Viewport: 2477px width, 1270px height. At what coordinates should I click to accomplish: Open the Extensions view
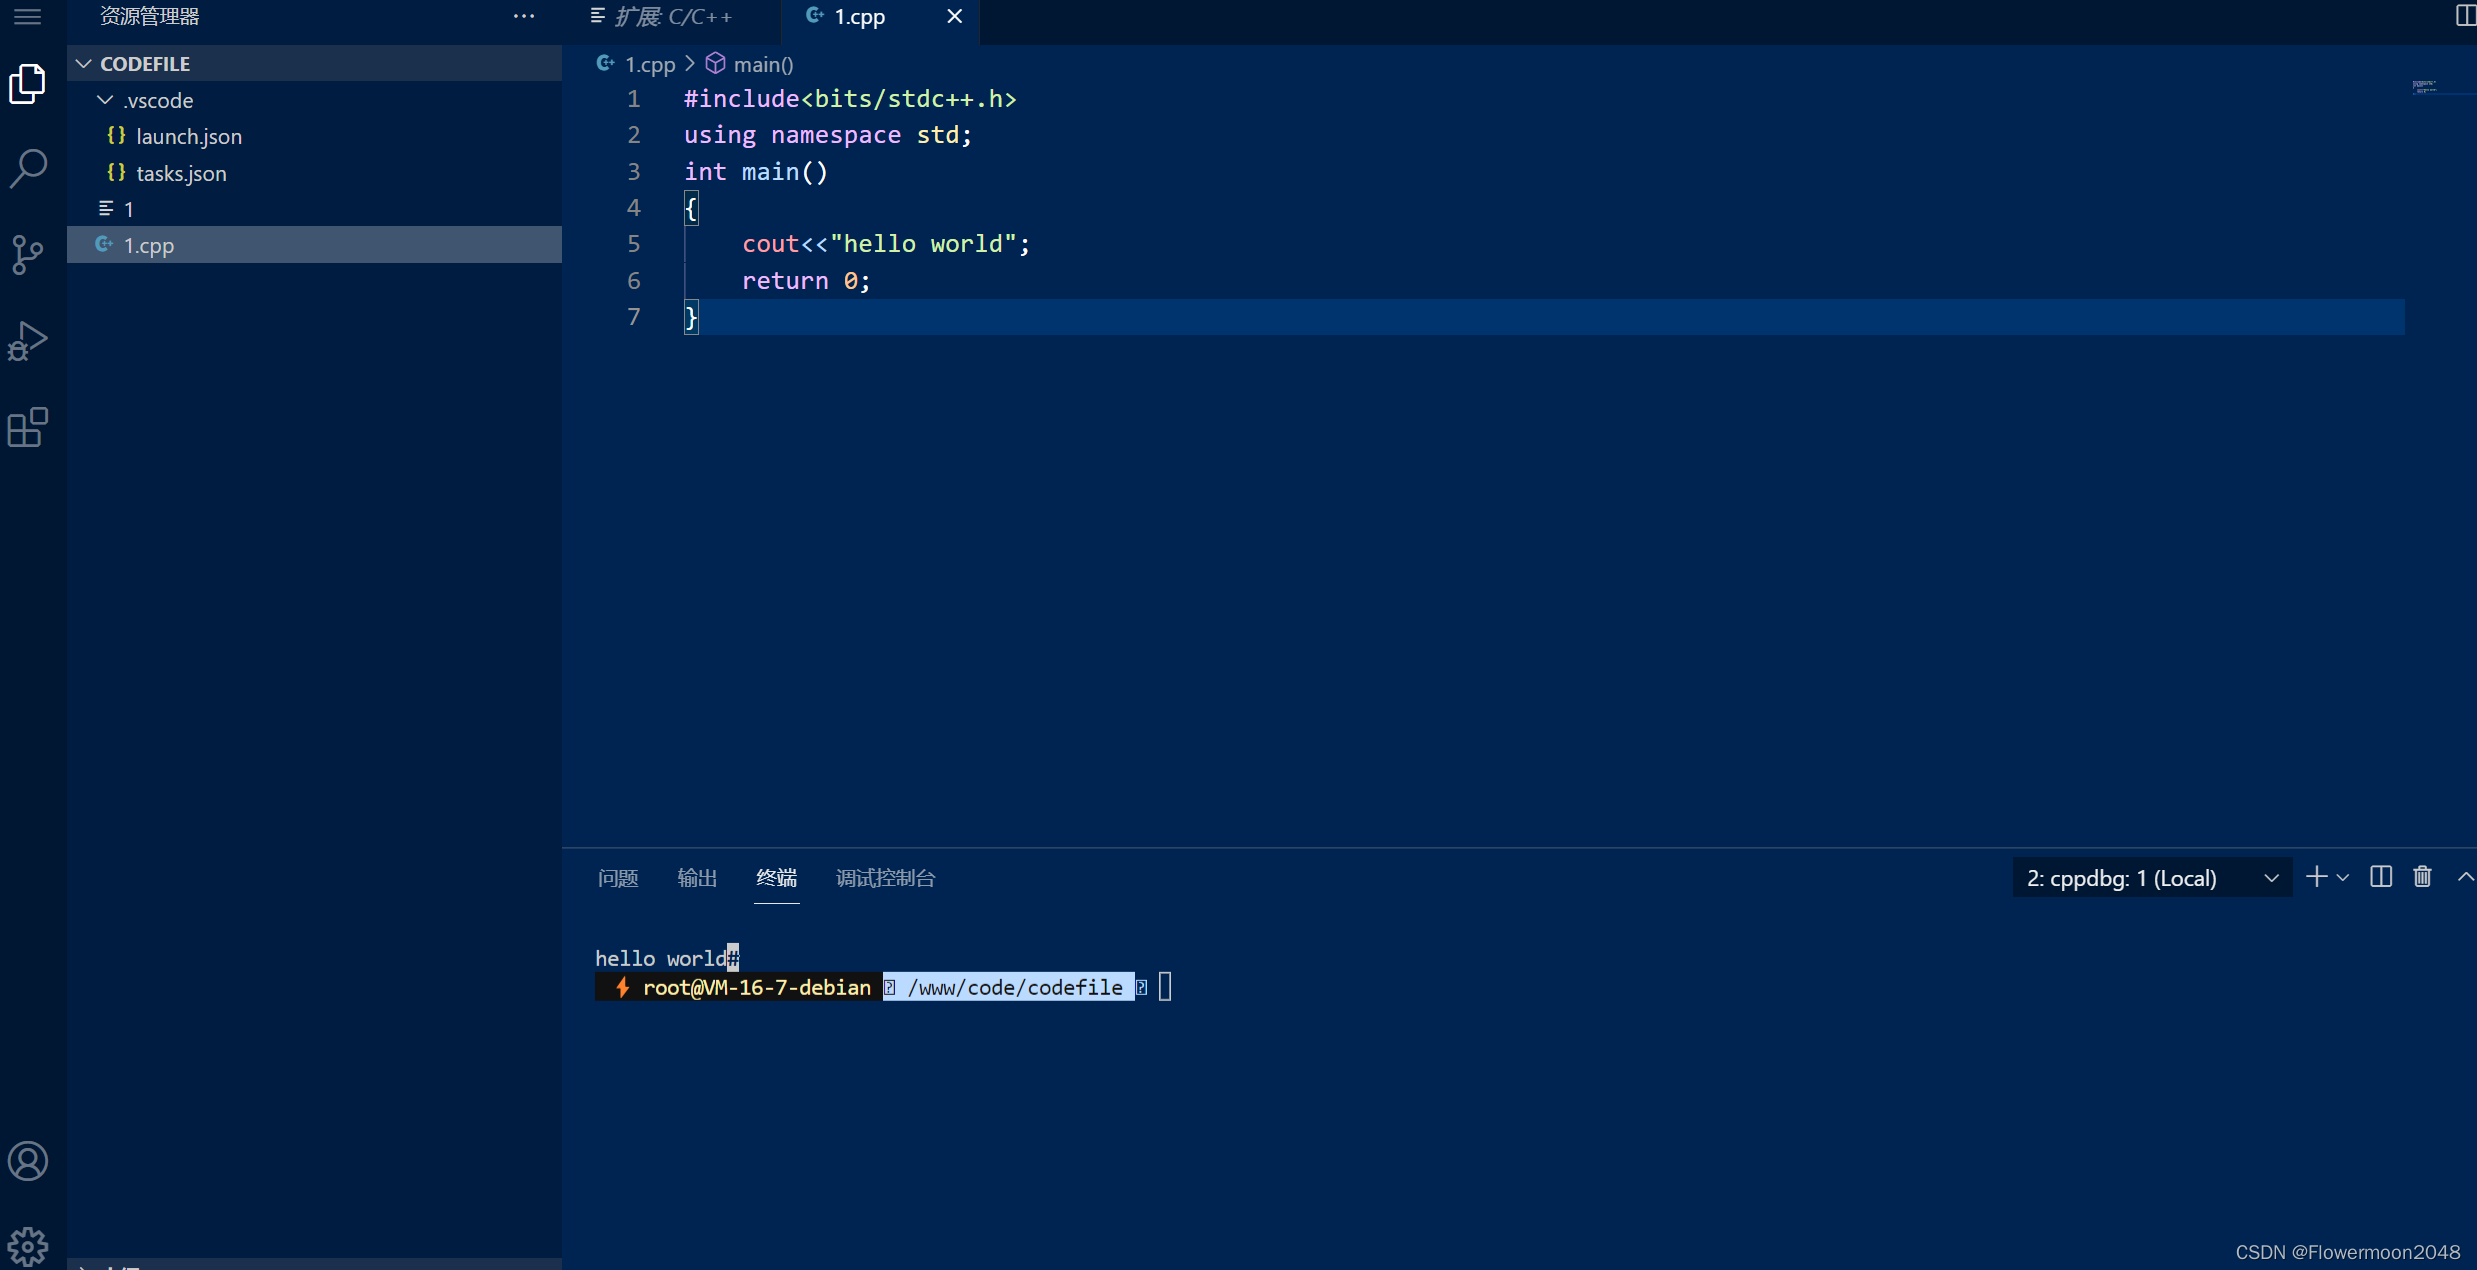pyautogui.click(x=27, y=427)
